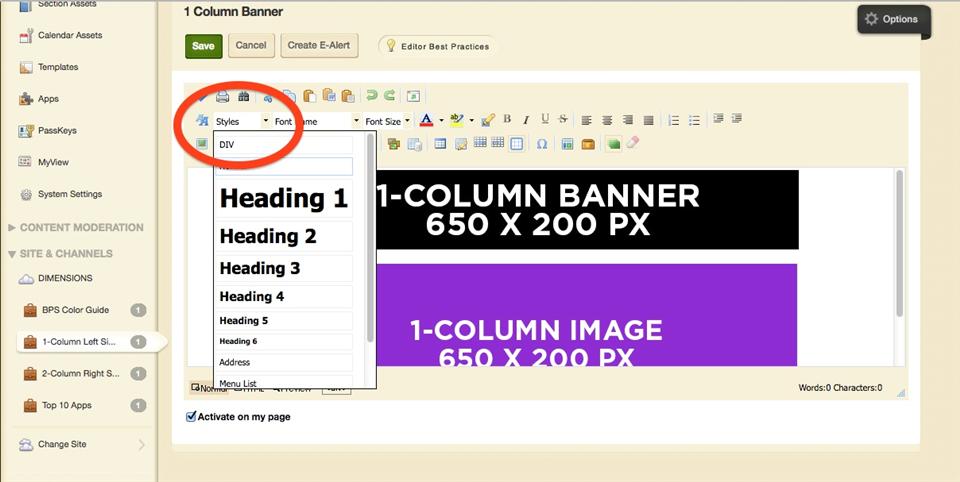This screenshot has height=482, width=960.
Task: Center align the text
Action: coord(607,121)
